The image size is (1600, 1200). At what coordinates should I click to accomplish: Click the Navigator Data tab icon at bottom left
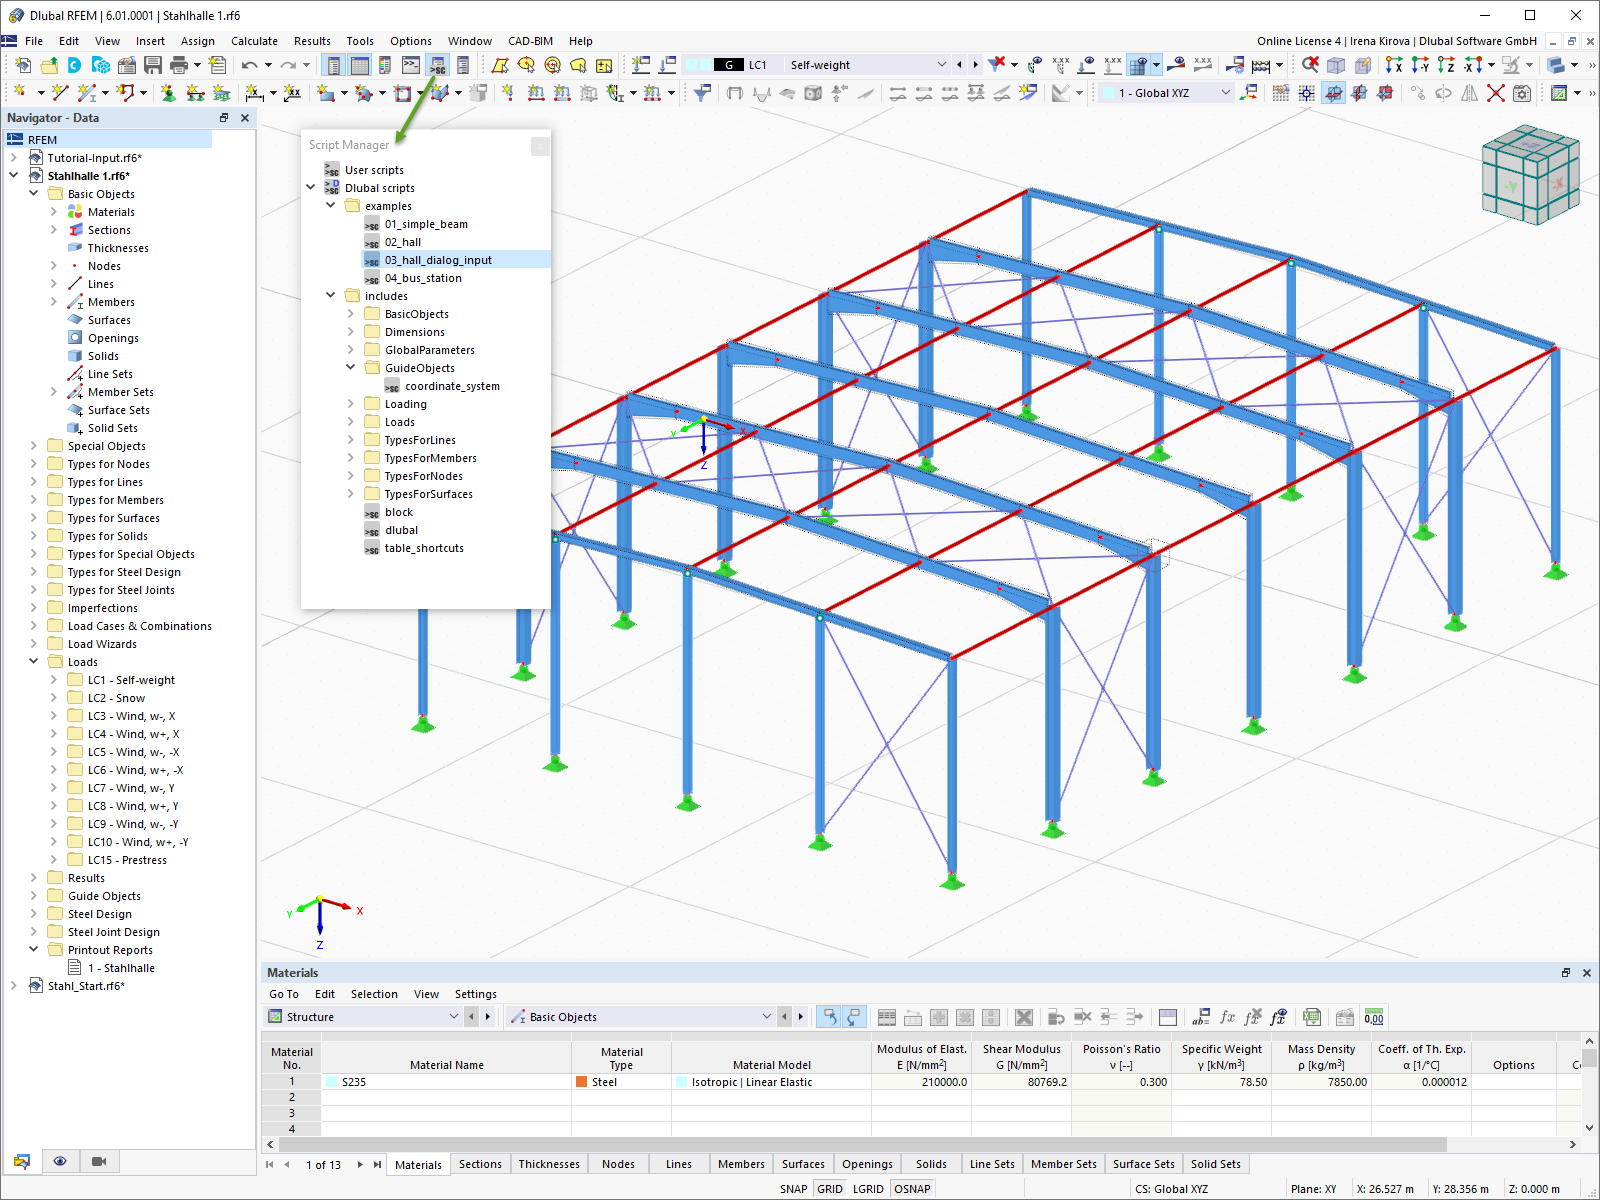(22, 1161)
